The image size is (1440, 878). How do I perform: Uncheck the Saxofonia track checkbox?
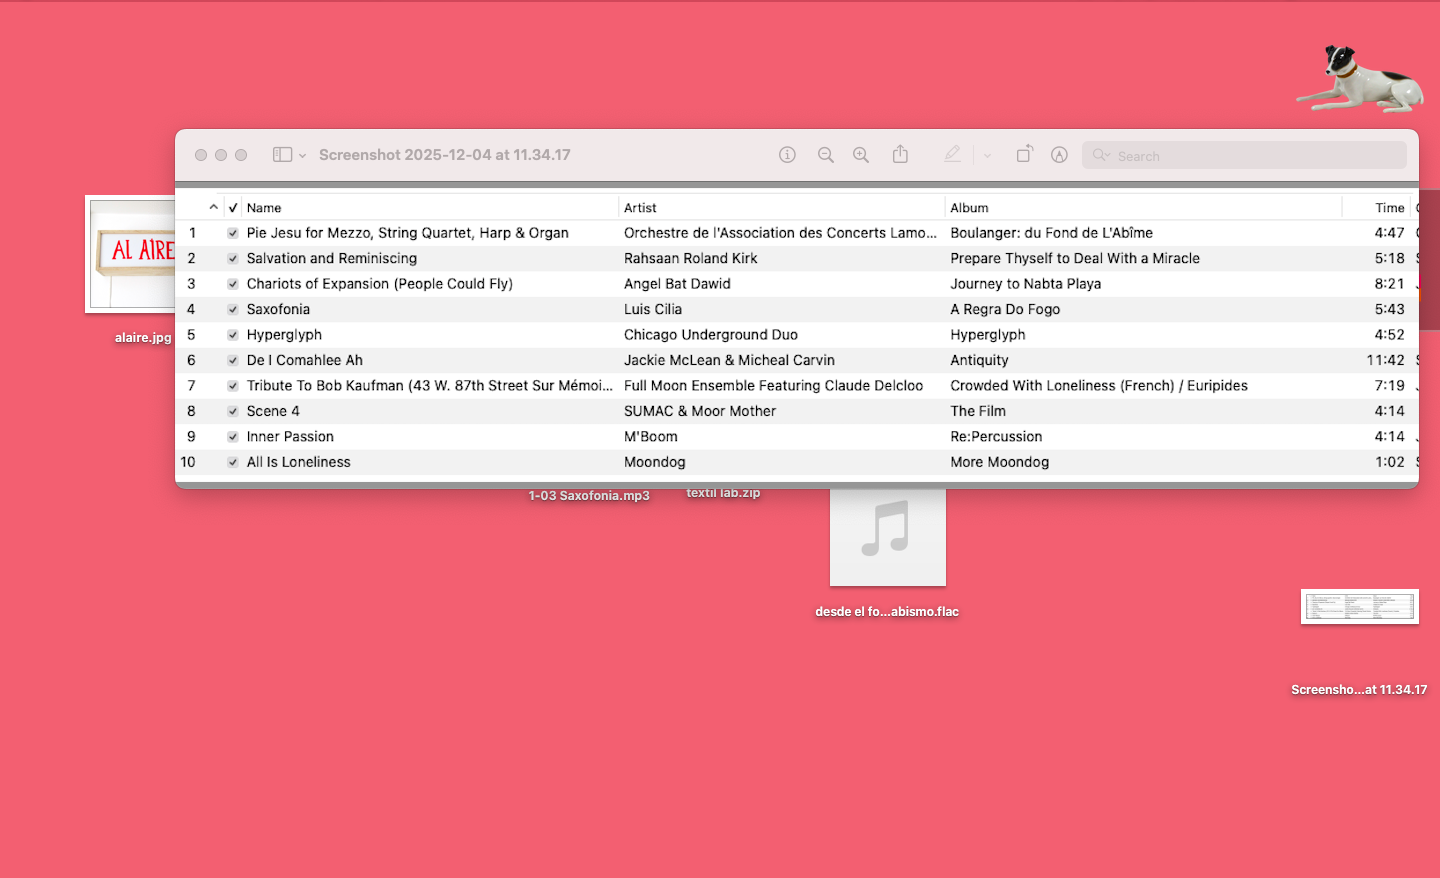click(233, 310)
